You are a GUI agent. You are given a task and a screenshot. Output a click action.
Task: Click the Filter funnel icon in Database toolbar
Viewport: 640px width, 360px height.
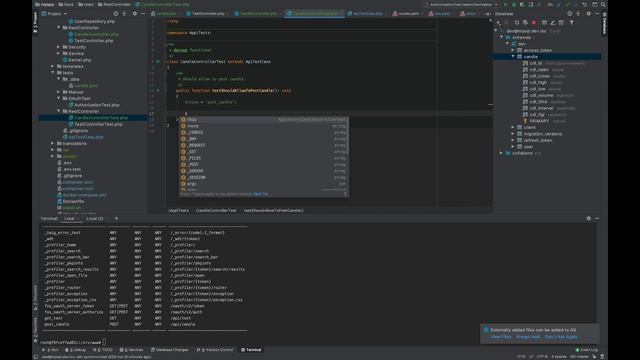tap(571, 22)
